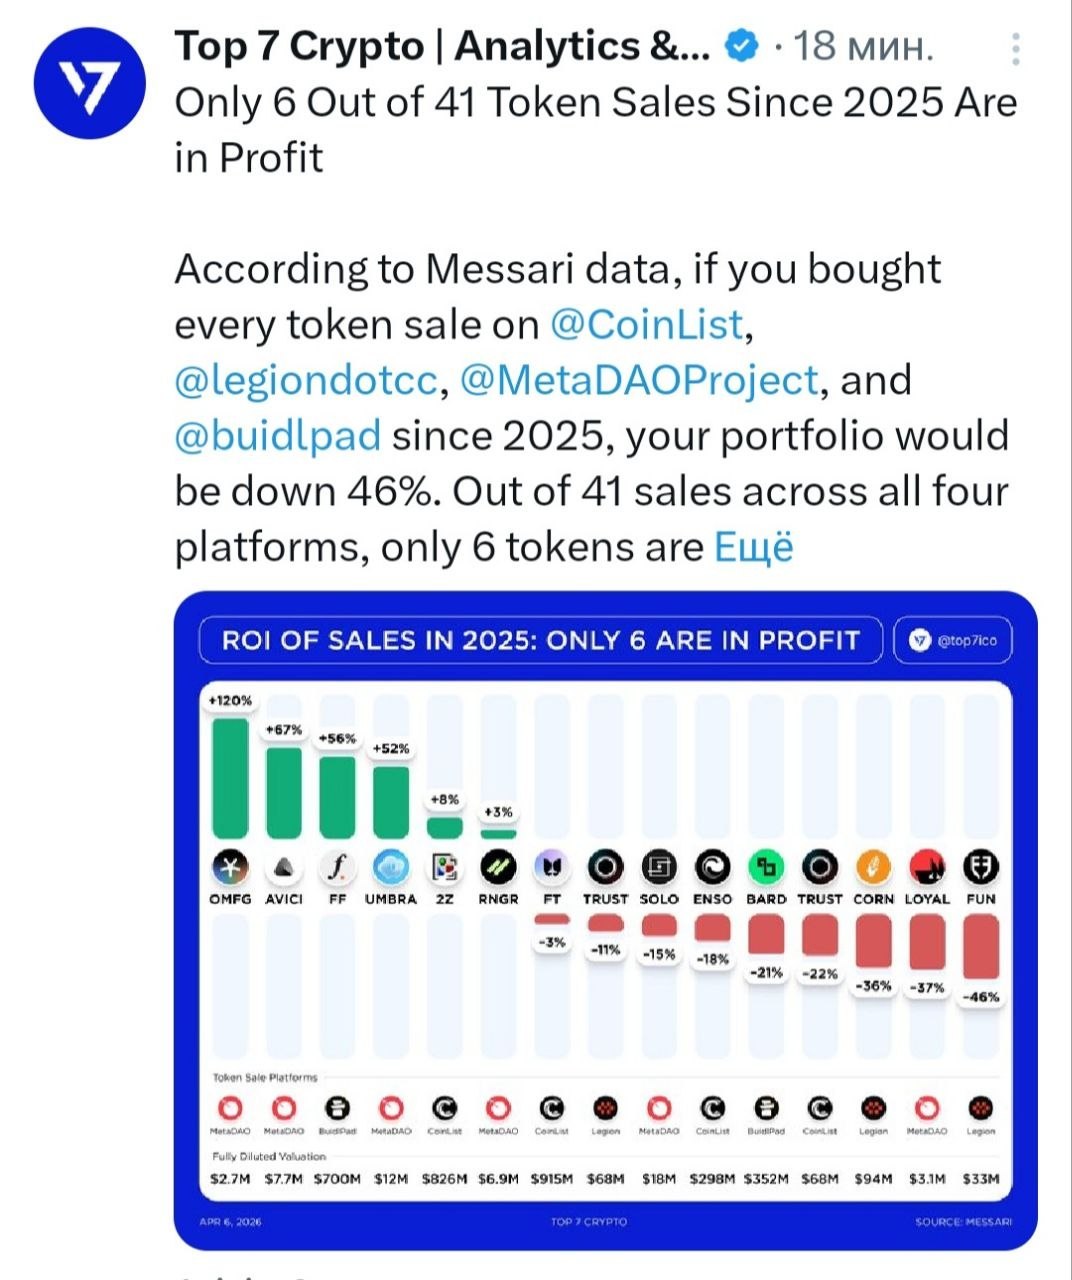The height and width of the screenshot is (1280, 1072).
Task: Open the @buildlpad mention link
Action: pos(278,436)
